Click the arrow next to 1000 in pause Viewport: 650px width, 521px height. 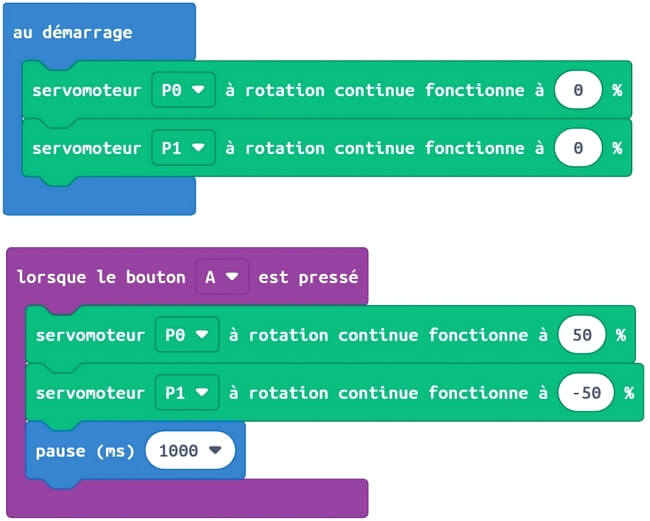215,450
